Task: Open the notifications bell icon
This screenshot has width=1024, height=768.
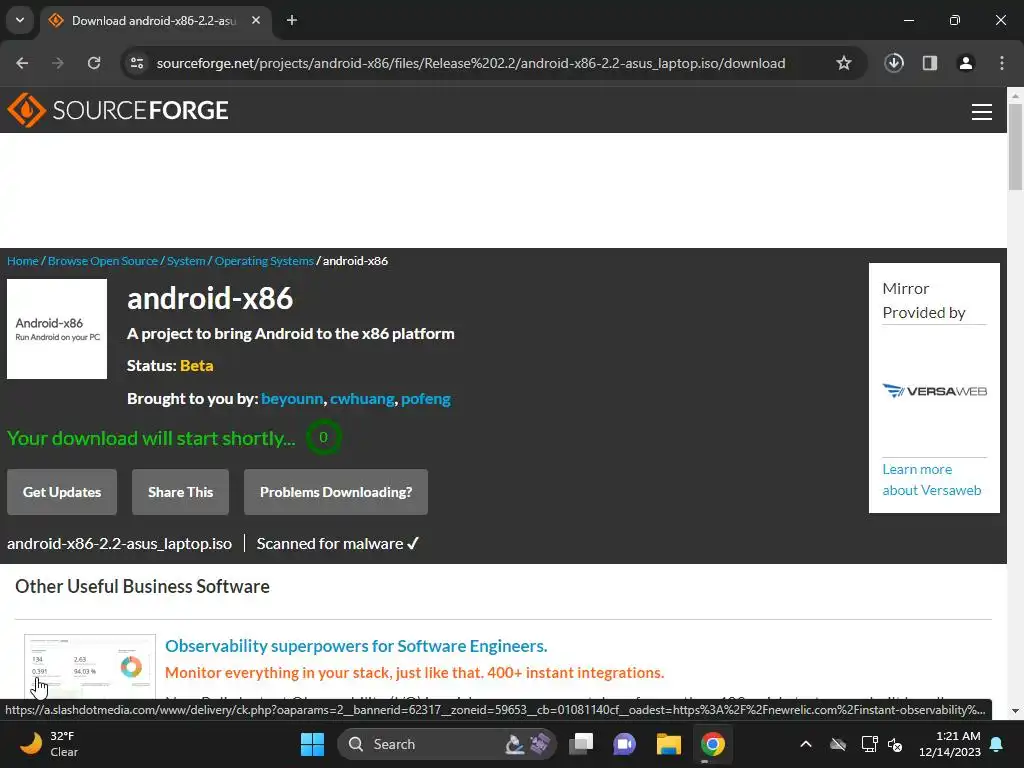Action: (997, 744)
